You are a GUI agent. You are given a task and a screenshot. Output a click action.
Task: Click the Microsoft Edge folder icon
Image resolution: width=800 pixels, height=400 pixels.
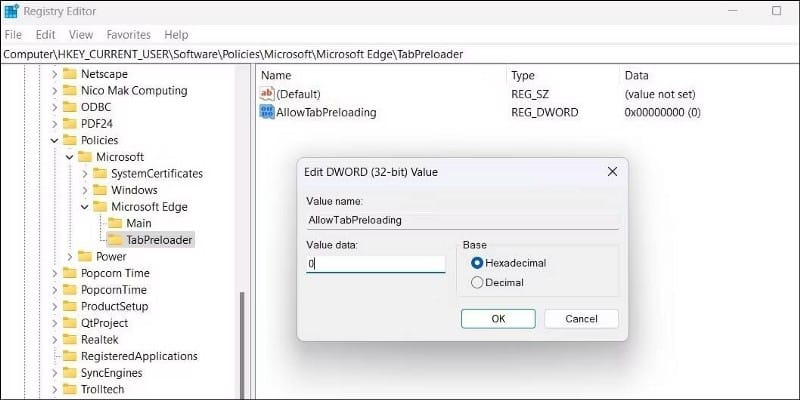pyautogui.click(x=100, y=207)
